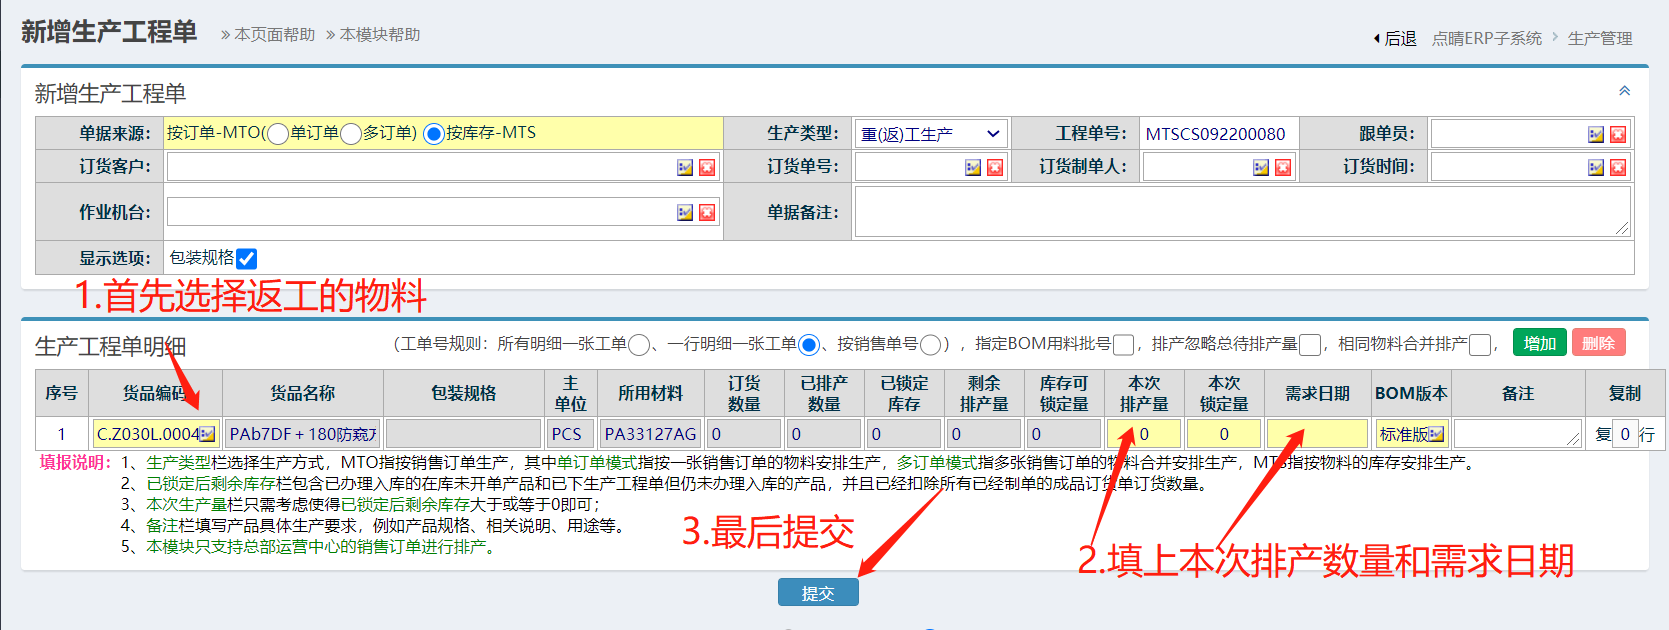Screen dimensions: 1669x630
Task: Go to 生产管理 breadcrumb
Action: pos(1599,39)
